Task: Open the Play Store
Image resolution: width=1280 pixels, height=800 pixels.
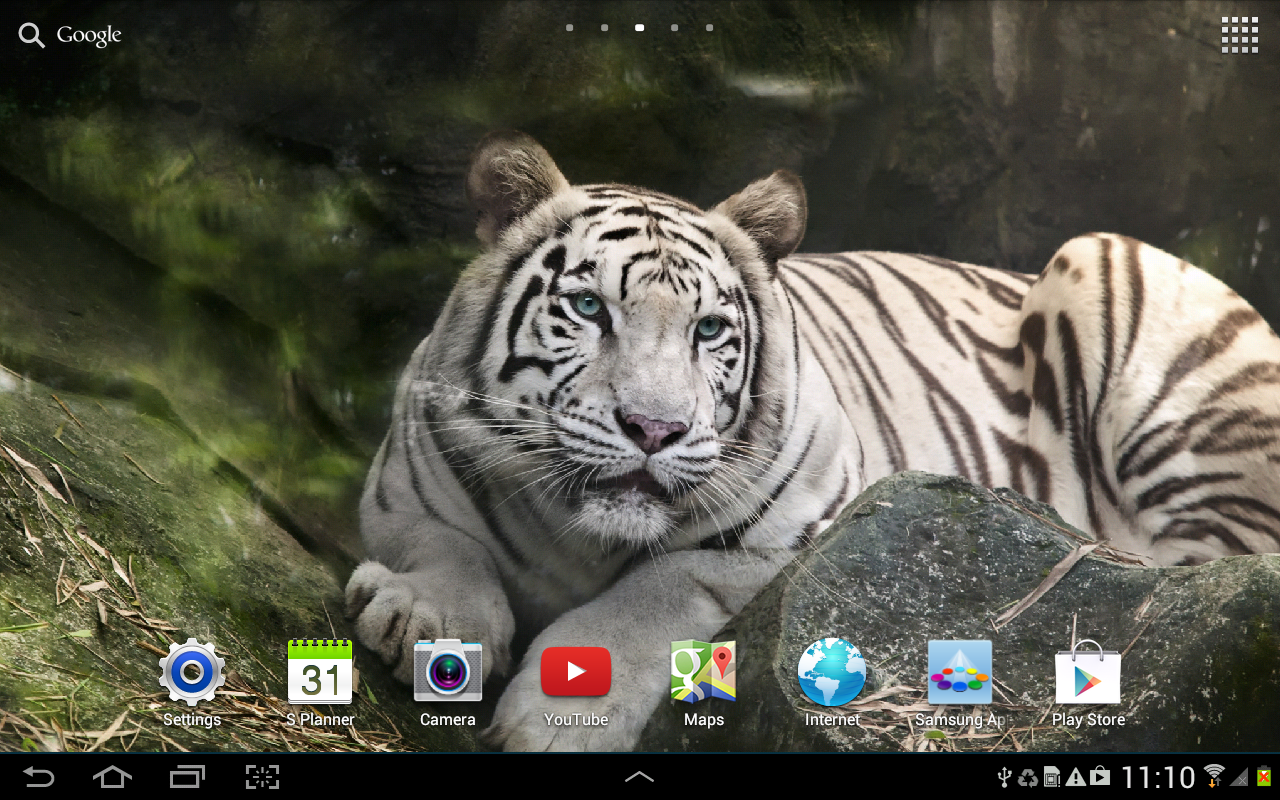Action: pyautogui.click(x=1087, y=671)
